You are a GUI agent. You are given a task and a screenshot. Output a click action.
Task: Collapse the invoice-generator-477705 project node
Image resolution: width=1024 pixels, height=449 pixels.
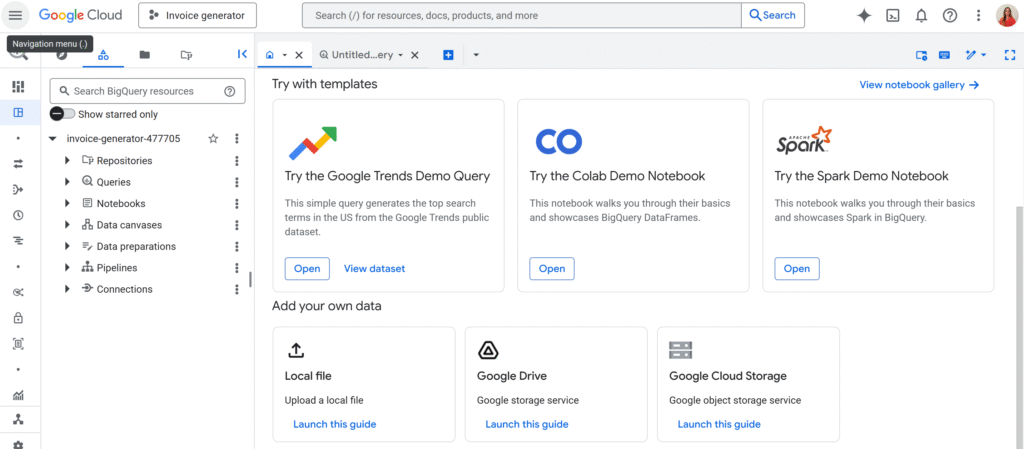click(53, 139)
